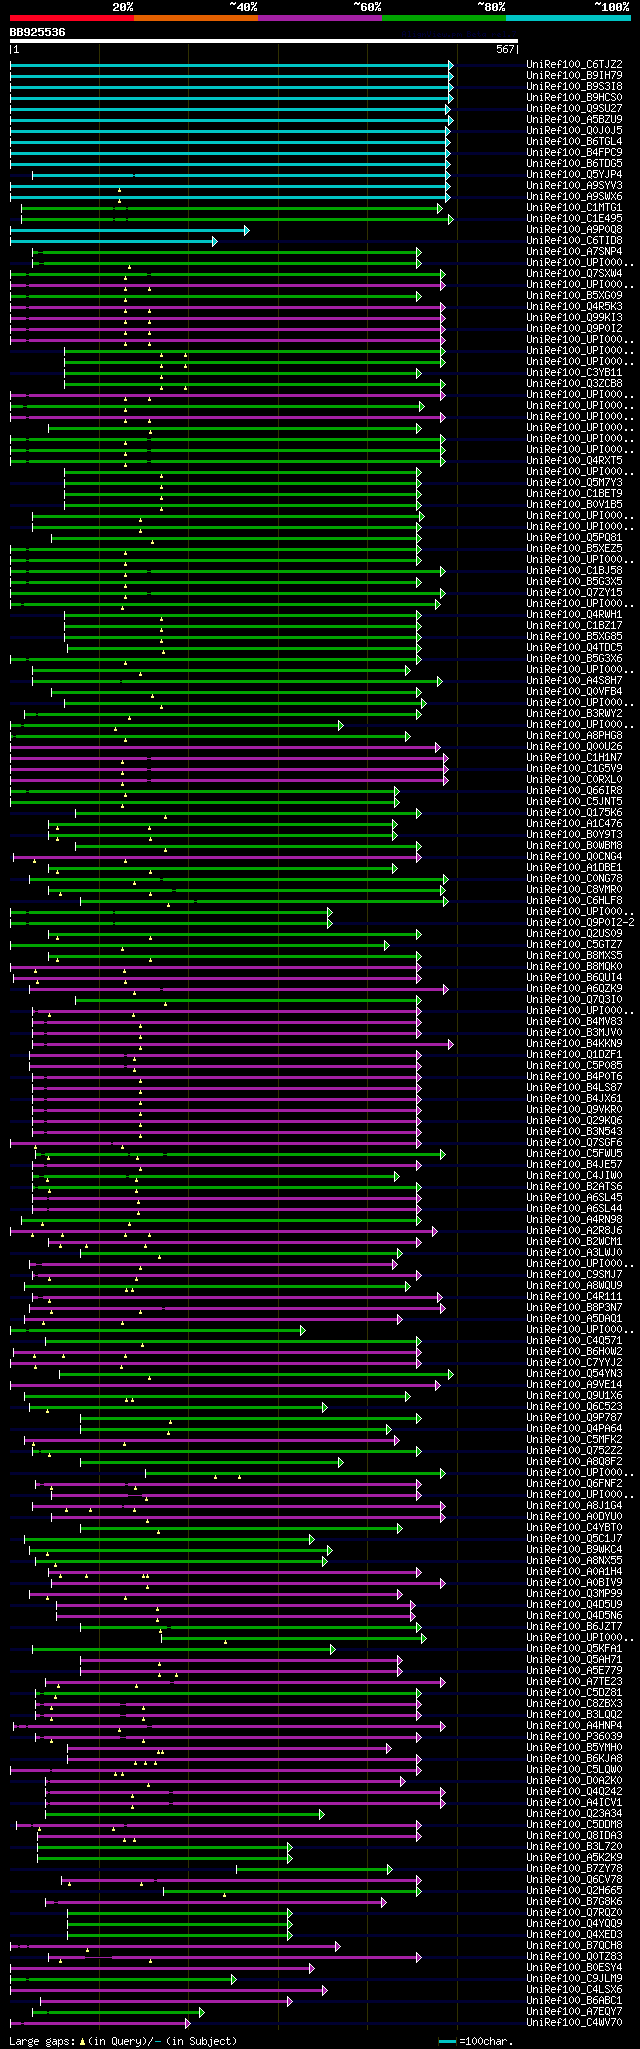Pick the UniRef100_A6SL45 label
The height and width of the screenshot is (2049, 640).
coord(574,1198)
